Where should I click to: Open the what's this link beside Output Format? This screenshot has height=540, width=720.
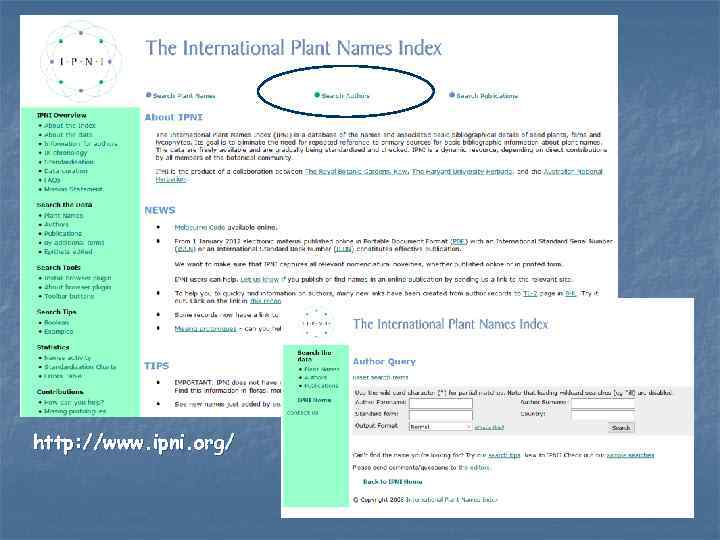tap(489, 428)
